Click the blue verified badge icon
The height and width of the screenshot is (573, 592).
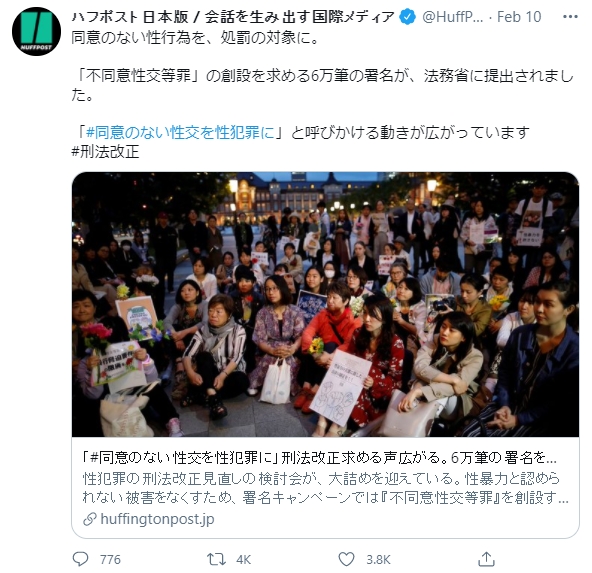[x=407, y=17]
